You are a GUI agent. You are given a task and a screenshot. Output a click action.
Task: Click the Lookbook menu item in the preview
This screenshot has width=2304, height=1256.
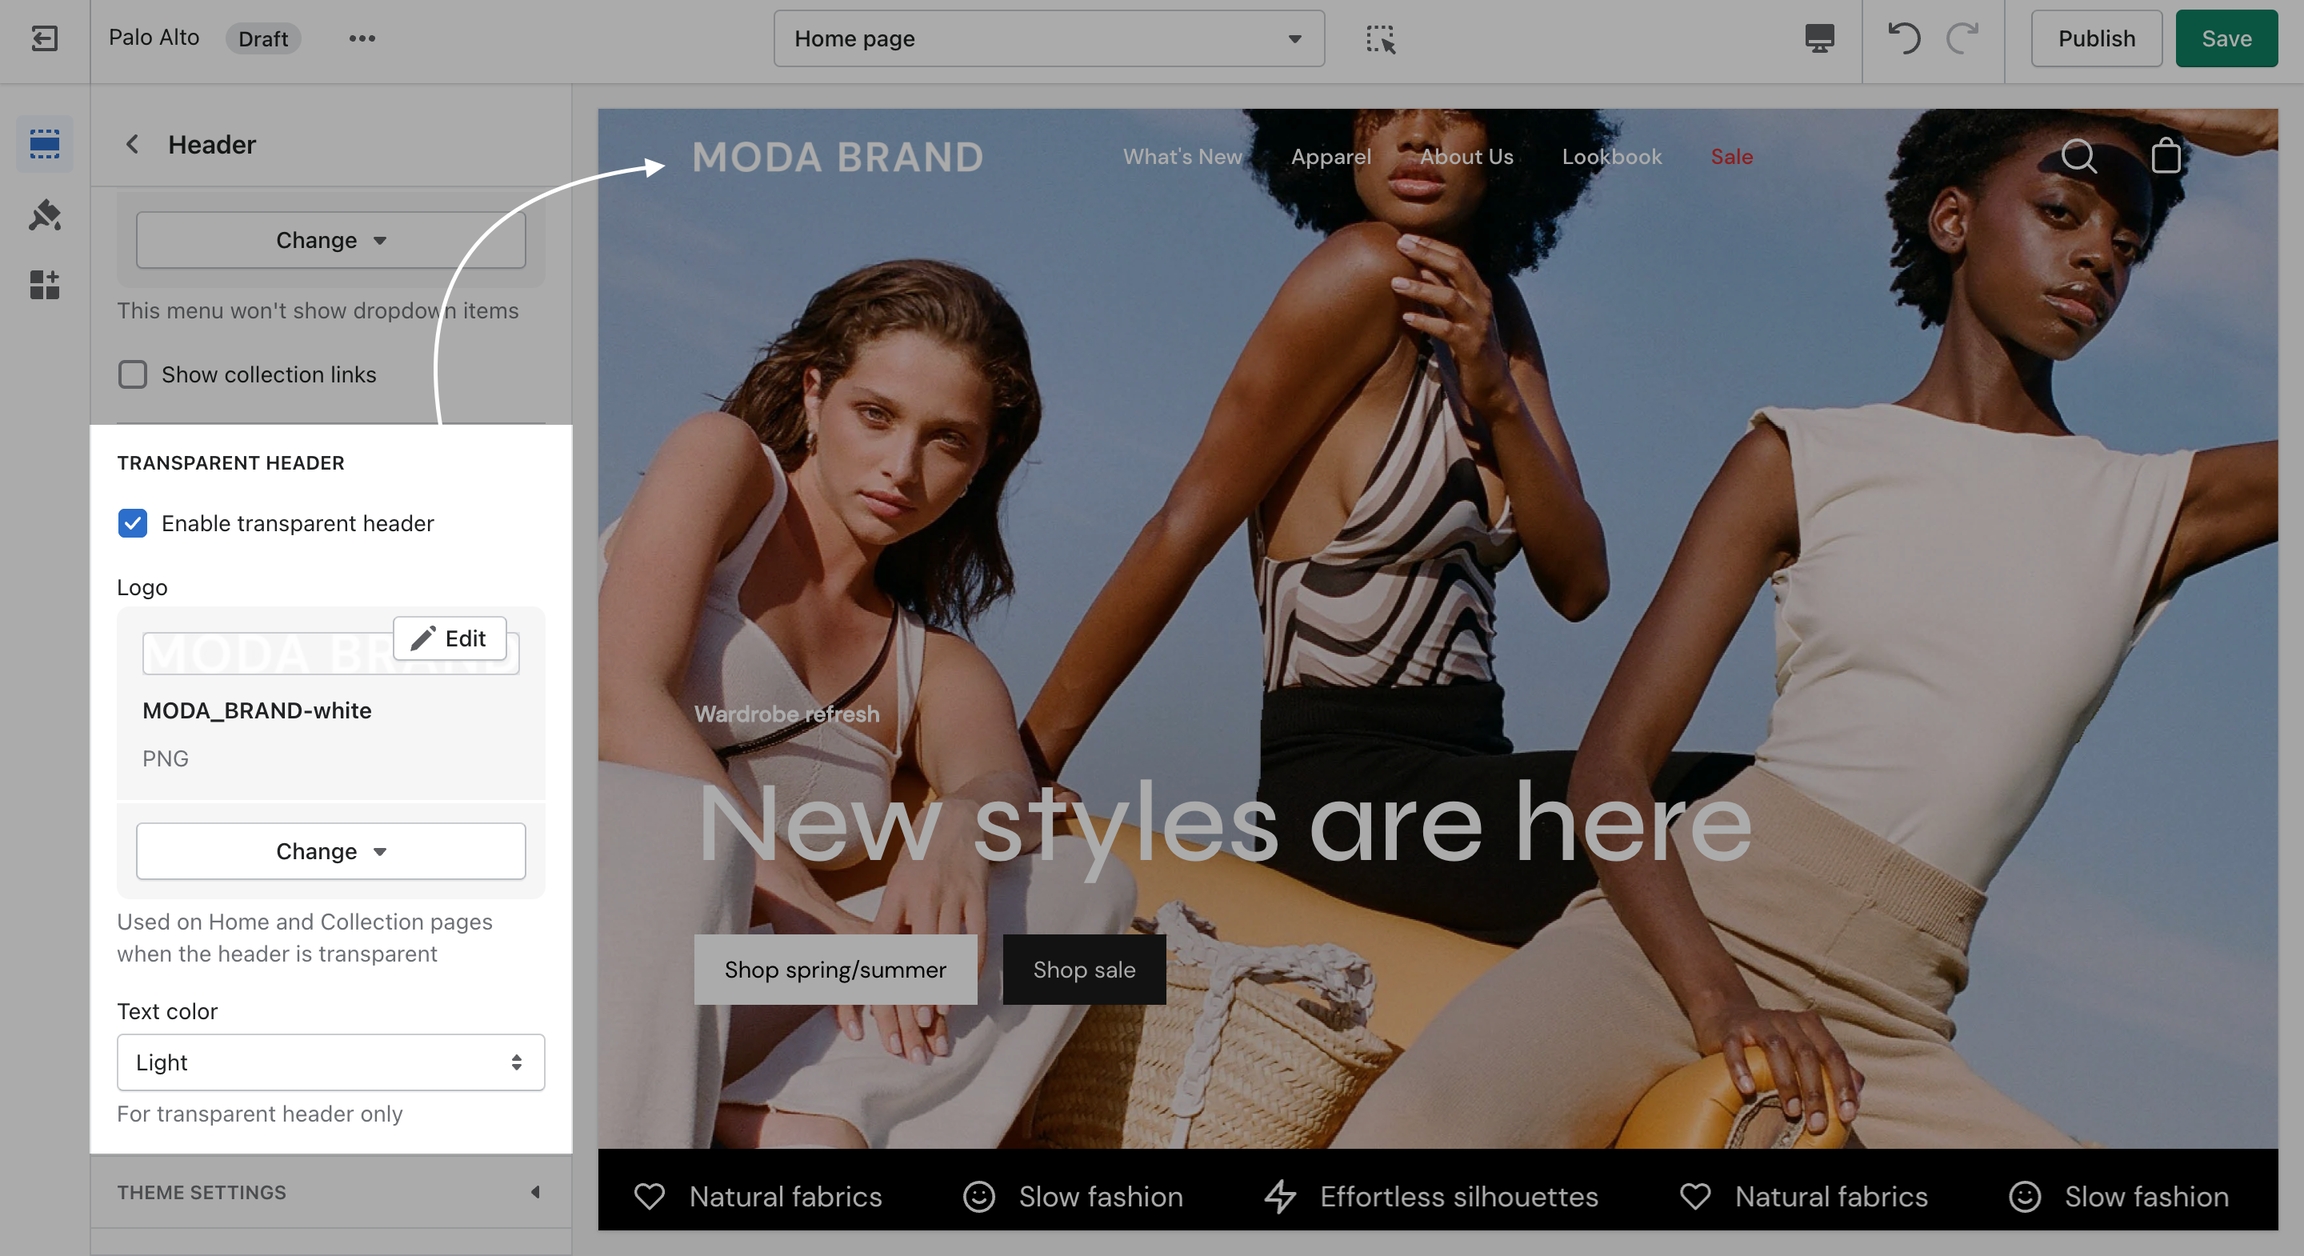1611,157
